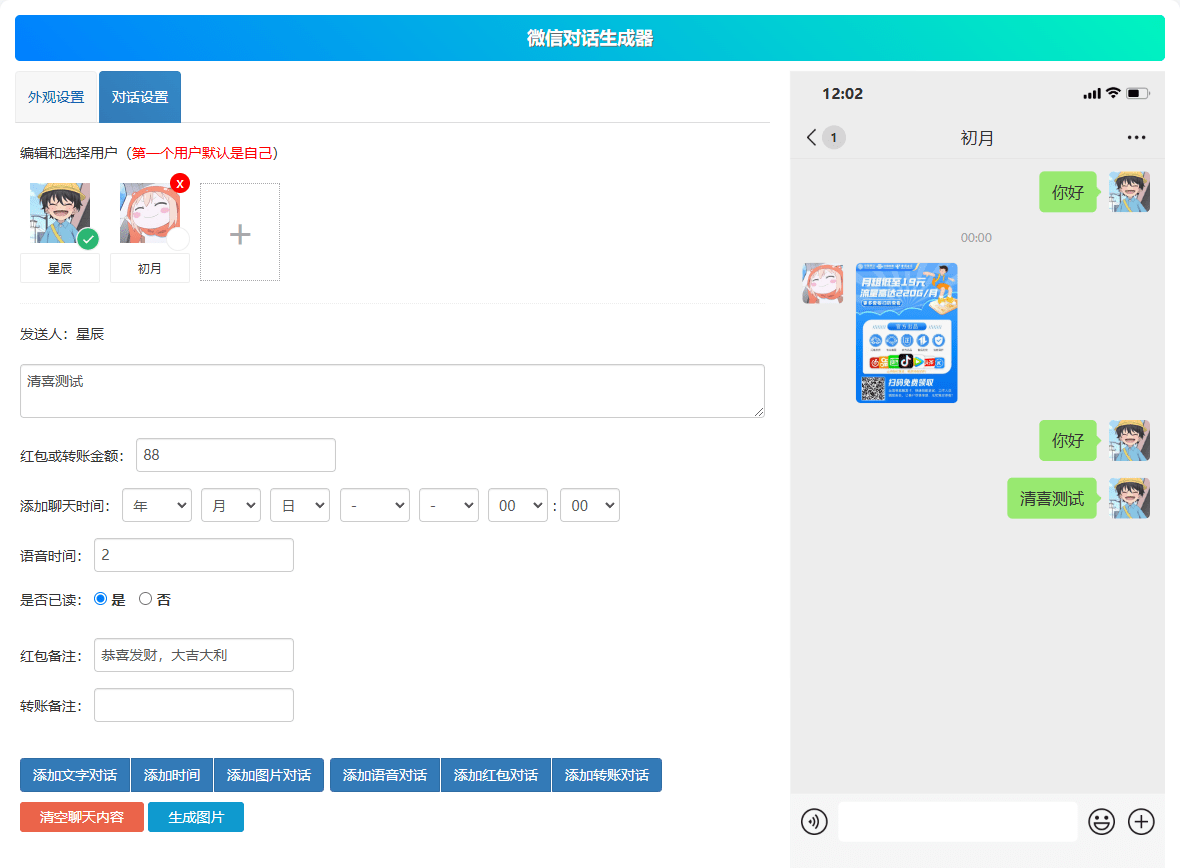This screenshot has width=1180, height=868.
Task: Click 清空聊天内容 button
Action: coord(82,817)
